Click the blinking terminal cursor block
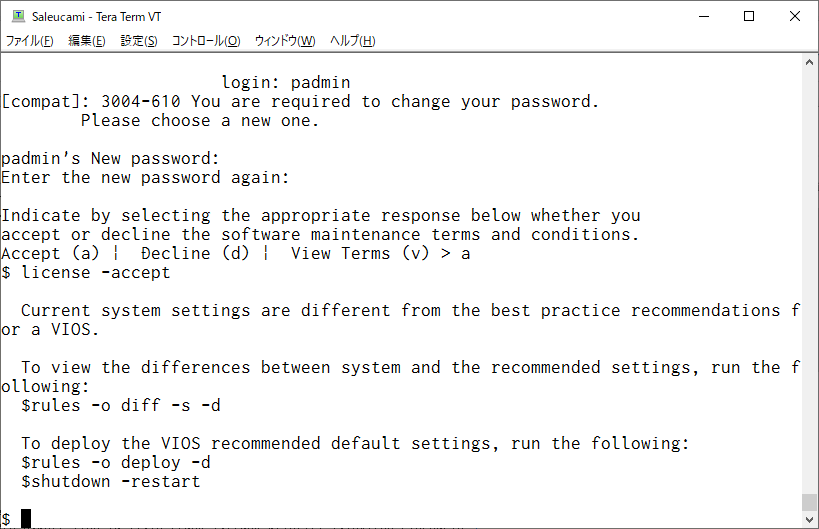The width and height of the screenshot is (819, 529). pos(26,519)
